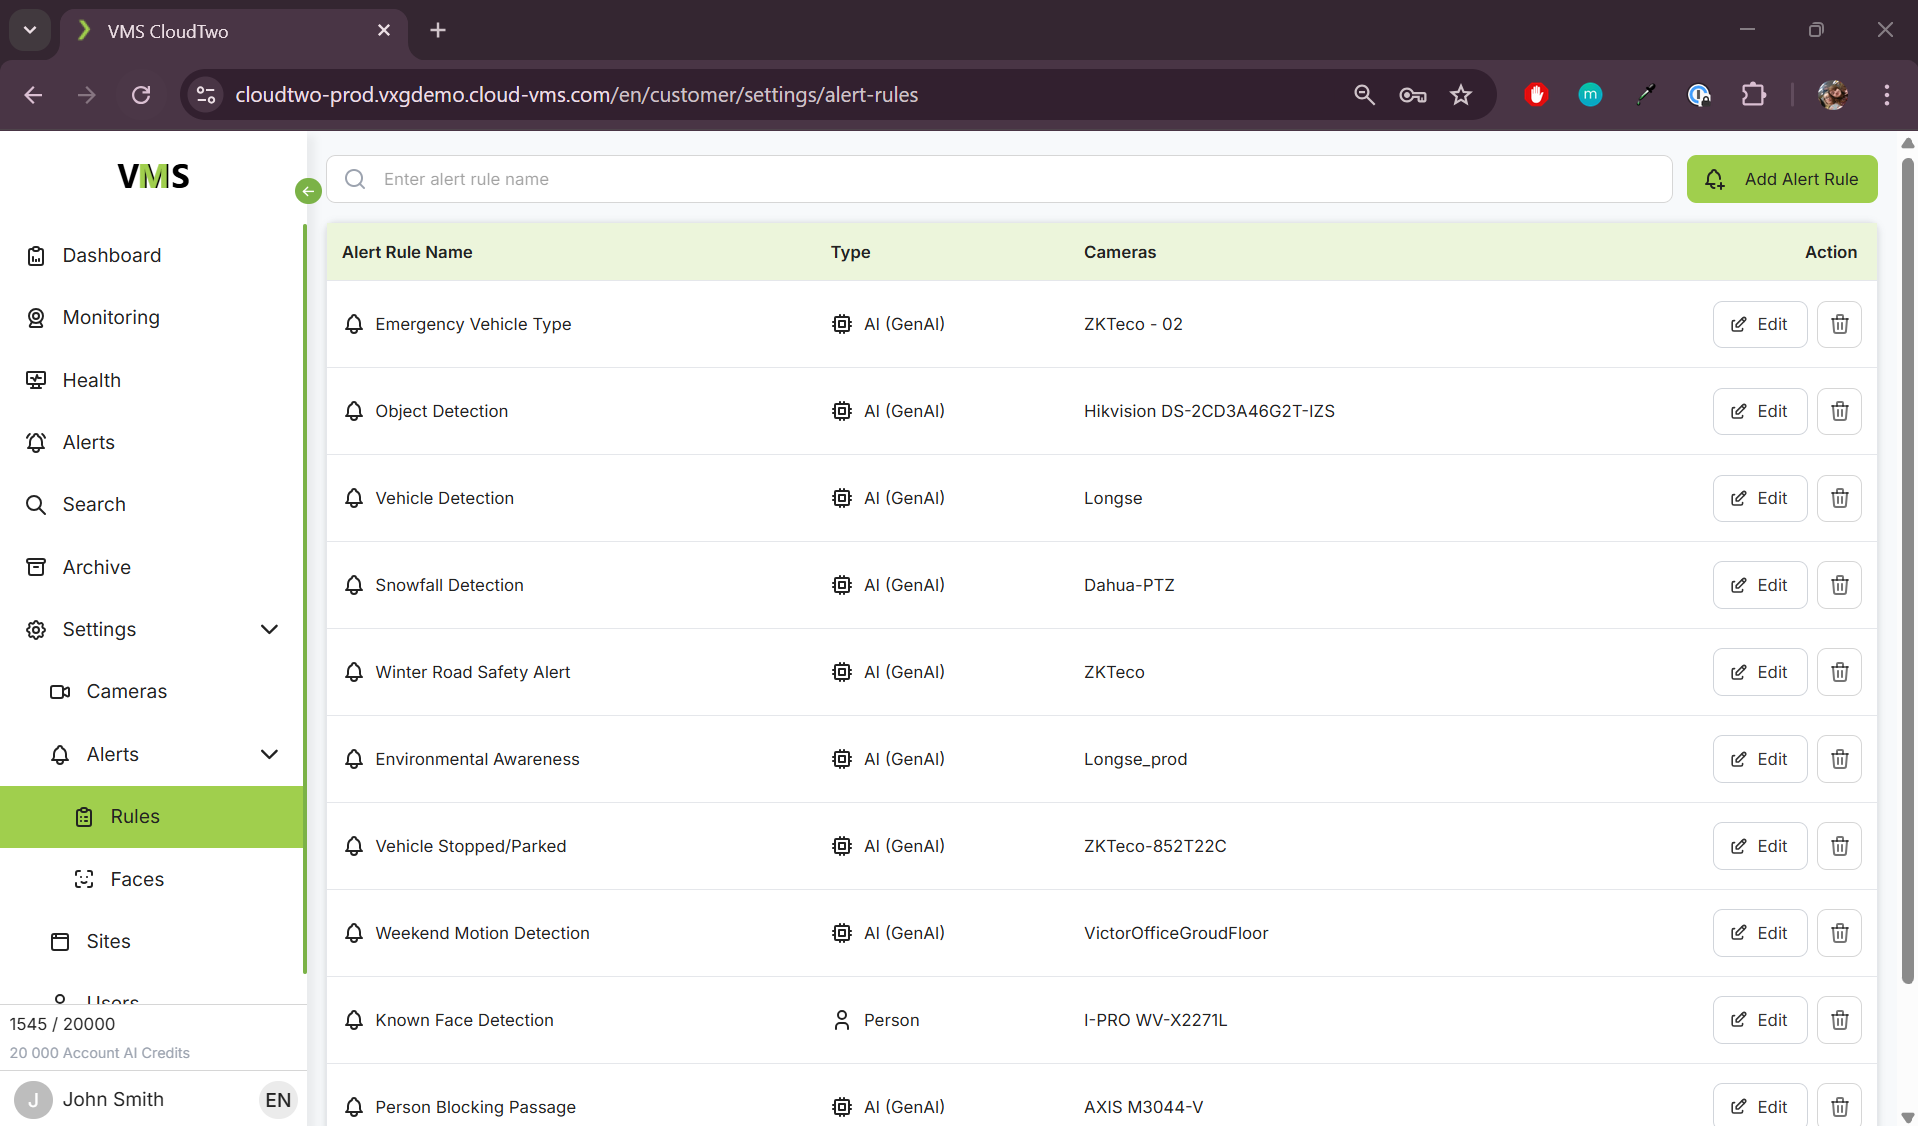This screenshot has width=1918, height=1126.
Task: Open the Dashboard page
Action: 111,255
